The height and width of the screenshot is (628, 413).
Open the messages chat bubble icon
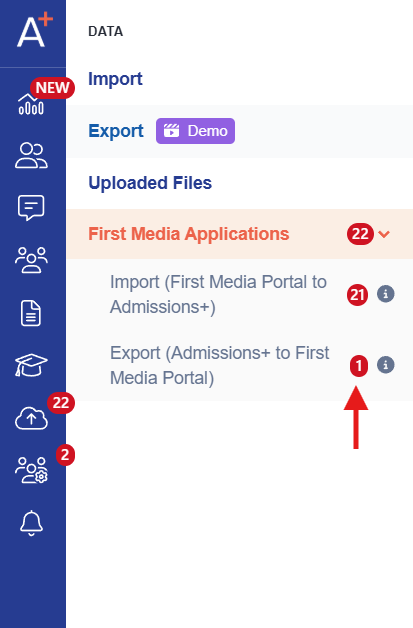(31, 207)
